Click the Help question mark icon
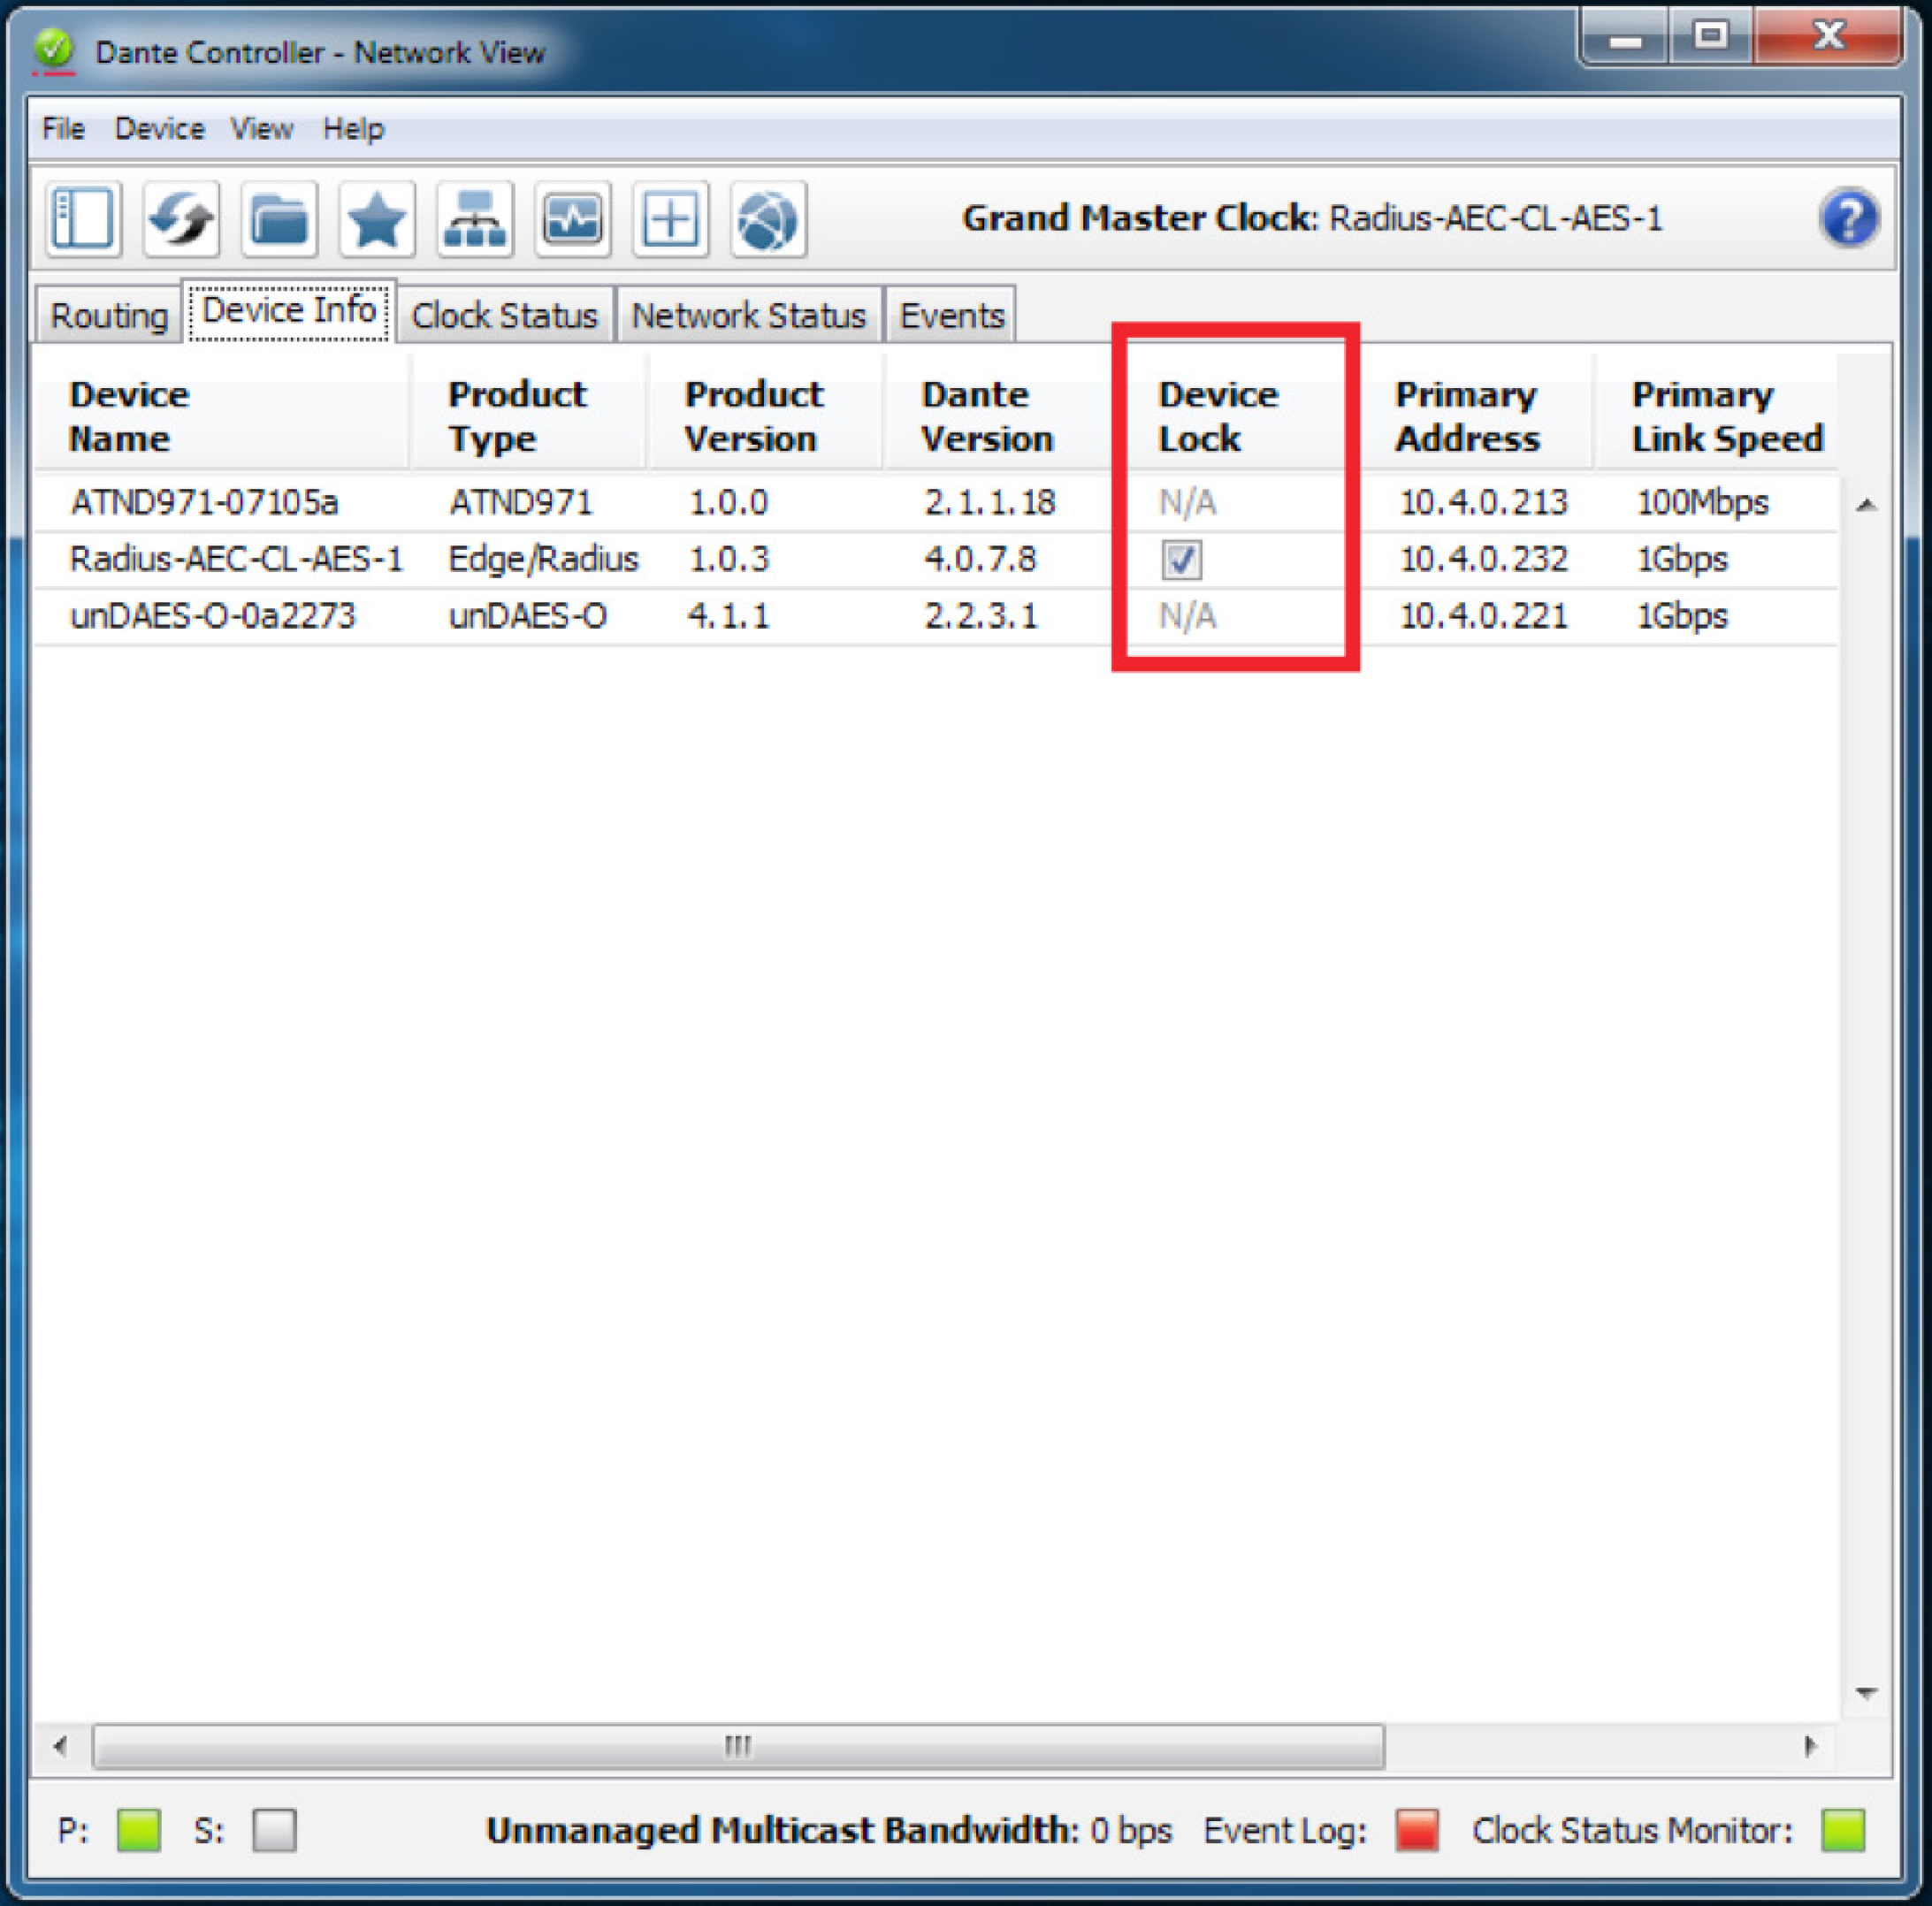This screenshot has width=1932, height=1906. pos(1850,219)
